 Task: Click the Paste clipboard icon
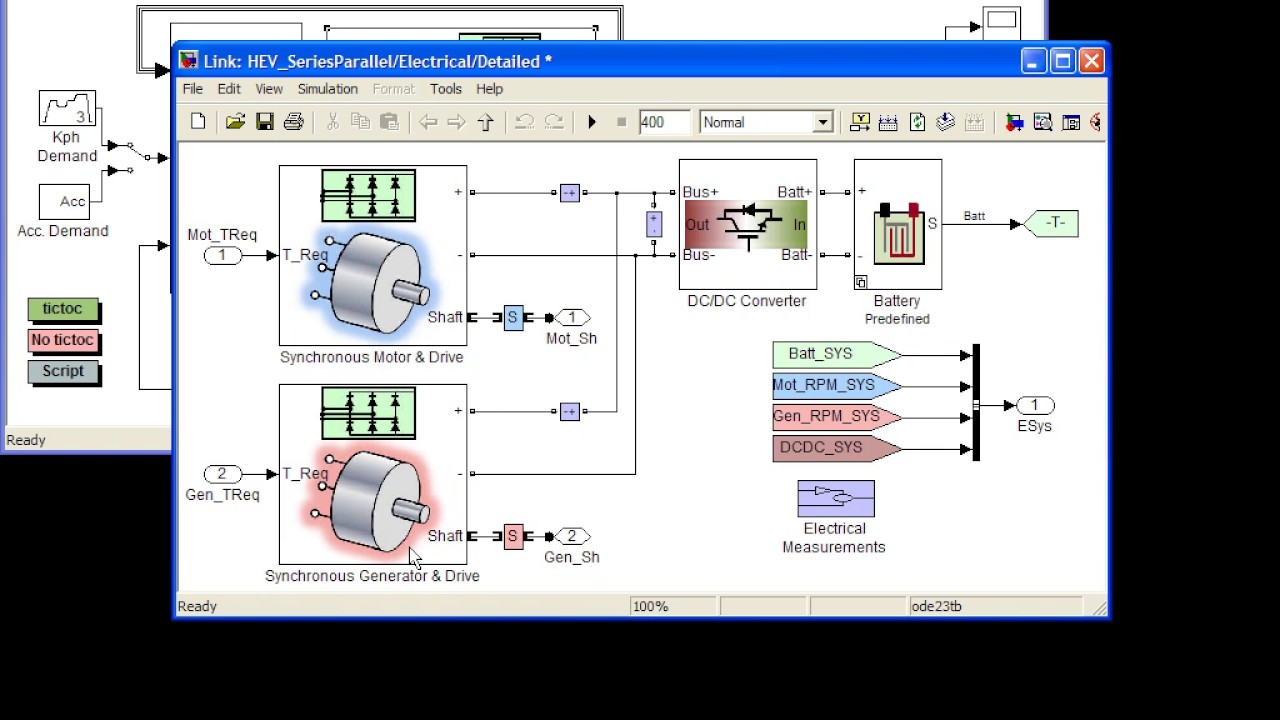tap(389, 122)
